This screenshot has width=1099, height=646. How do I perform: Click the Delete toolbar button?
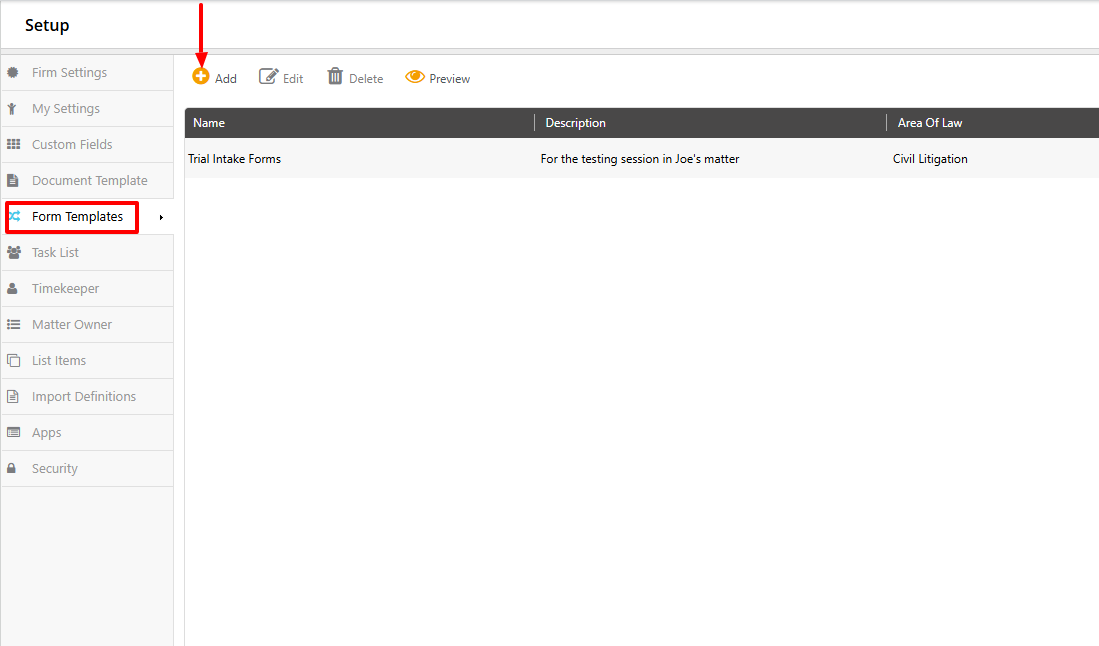(x=354, y=77)
